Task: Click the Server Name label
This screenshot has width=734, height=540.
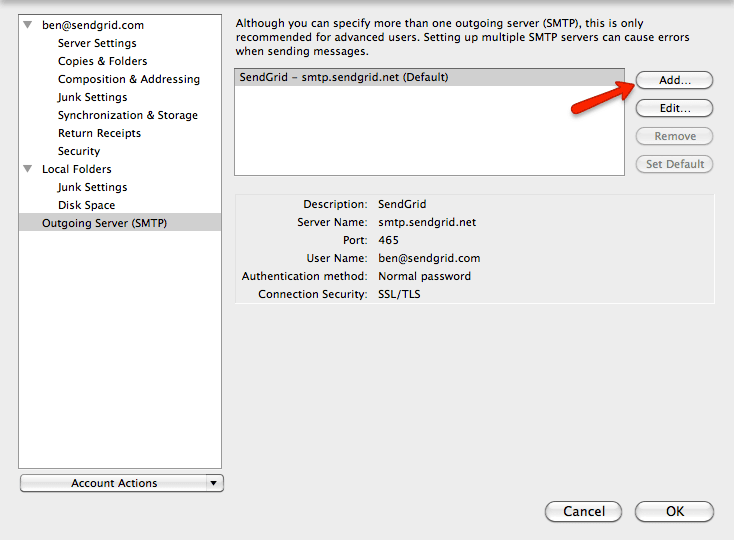Action: 332,222
